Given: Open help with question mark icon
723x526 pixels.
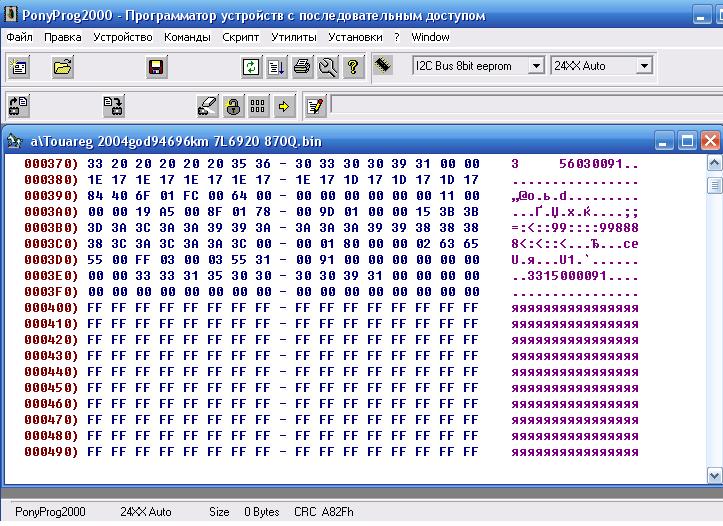Looking at the screenshot, I should [x=353, y=67].
